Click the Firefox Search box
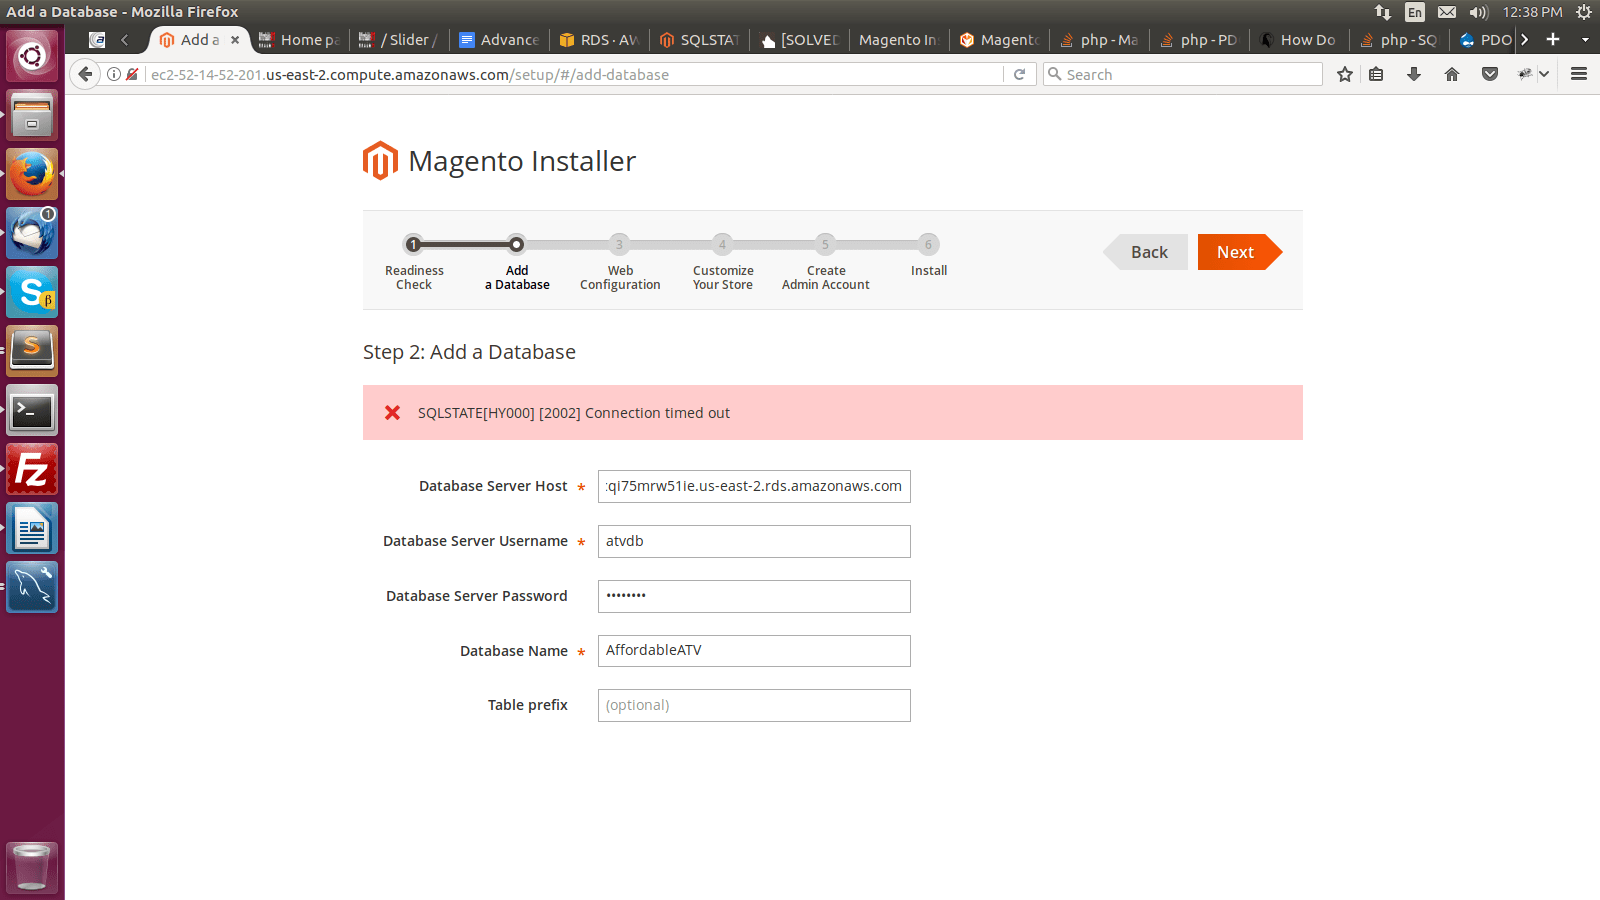The width and height of the screenshot is (1600, 900). [1183, 74]
